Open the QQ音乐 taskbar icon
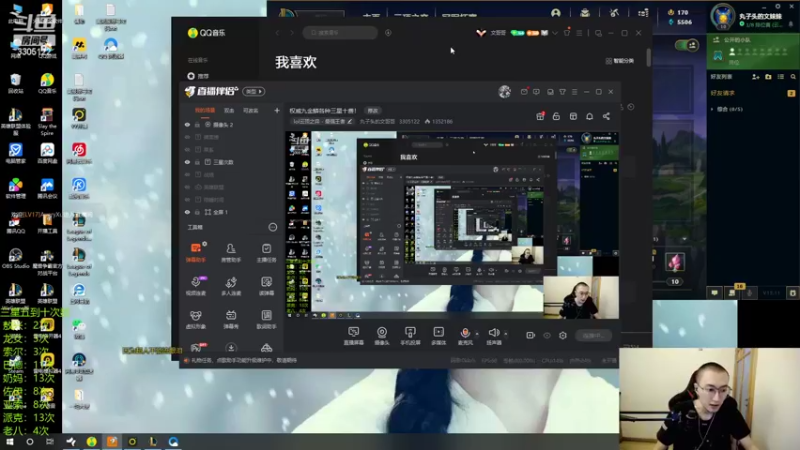800x450 pixels. point(91,441)
